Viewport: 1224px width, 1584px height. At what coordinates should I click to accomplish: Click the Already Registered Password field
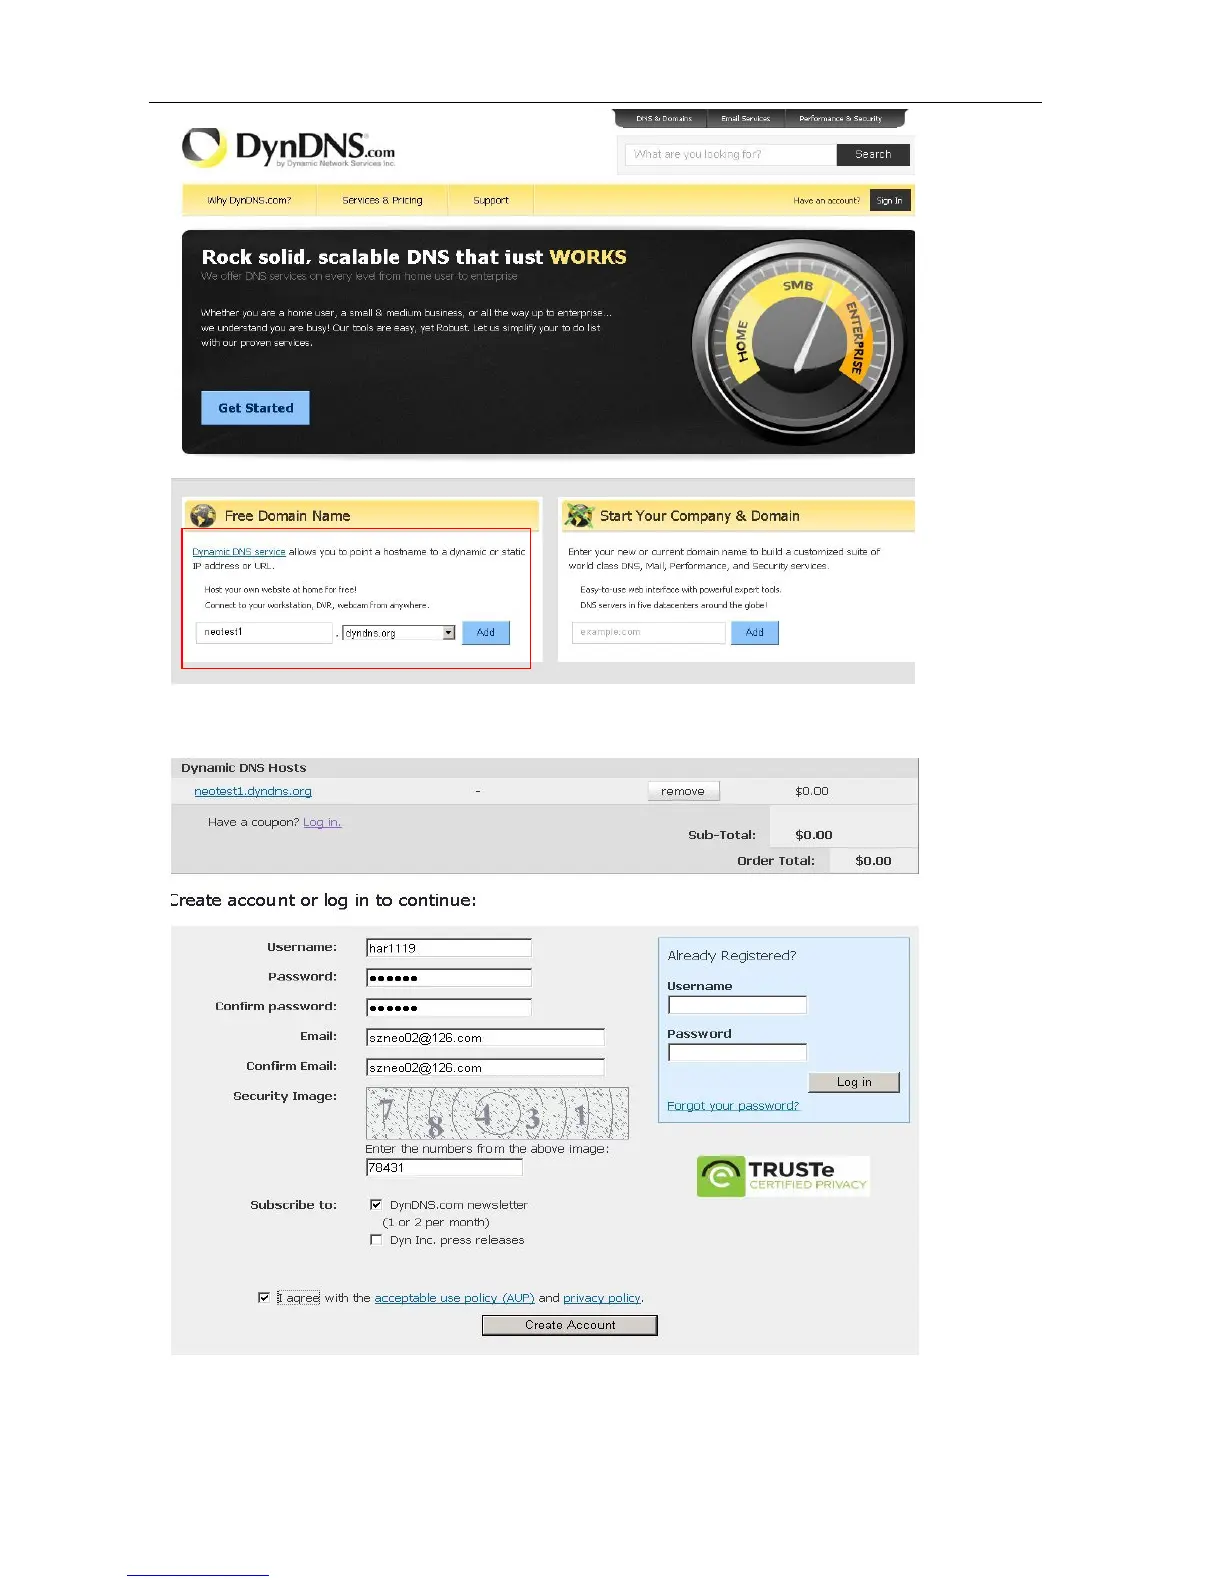pos(737,1053)
